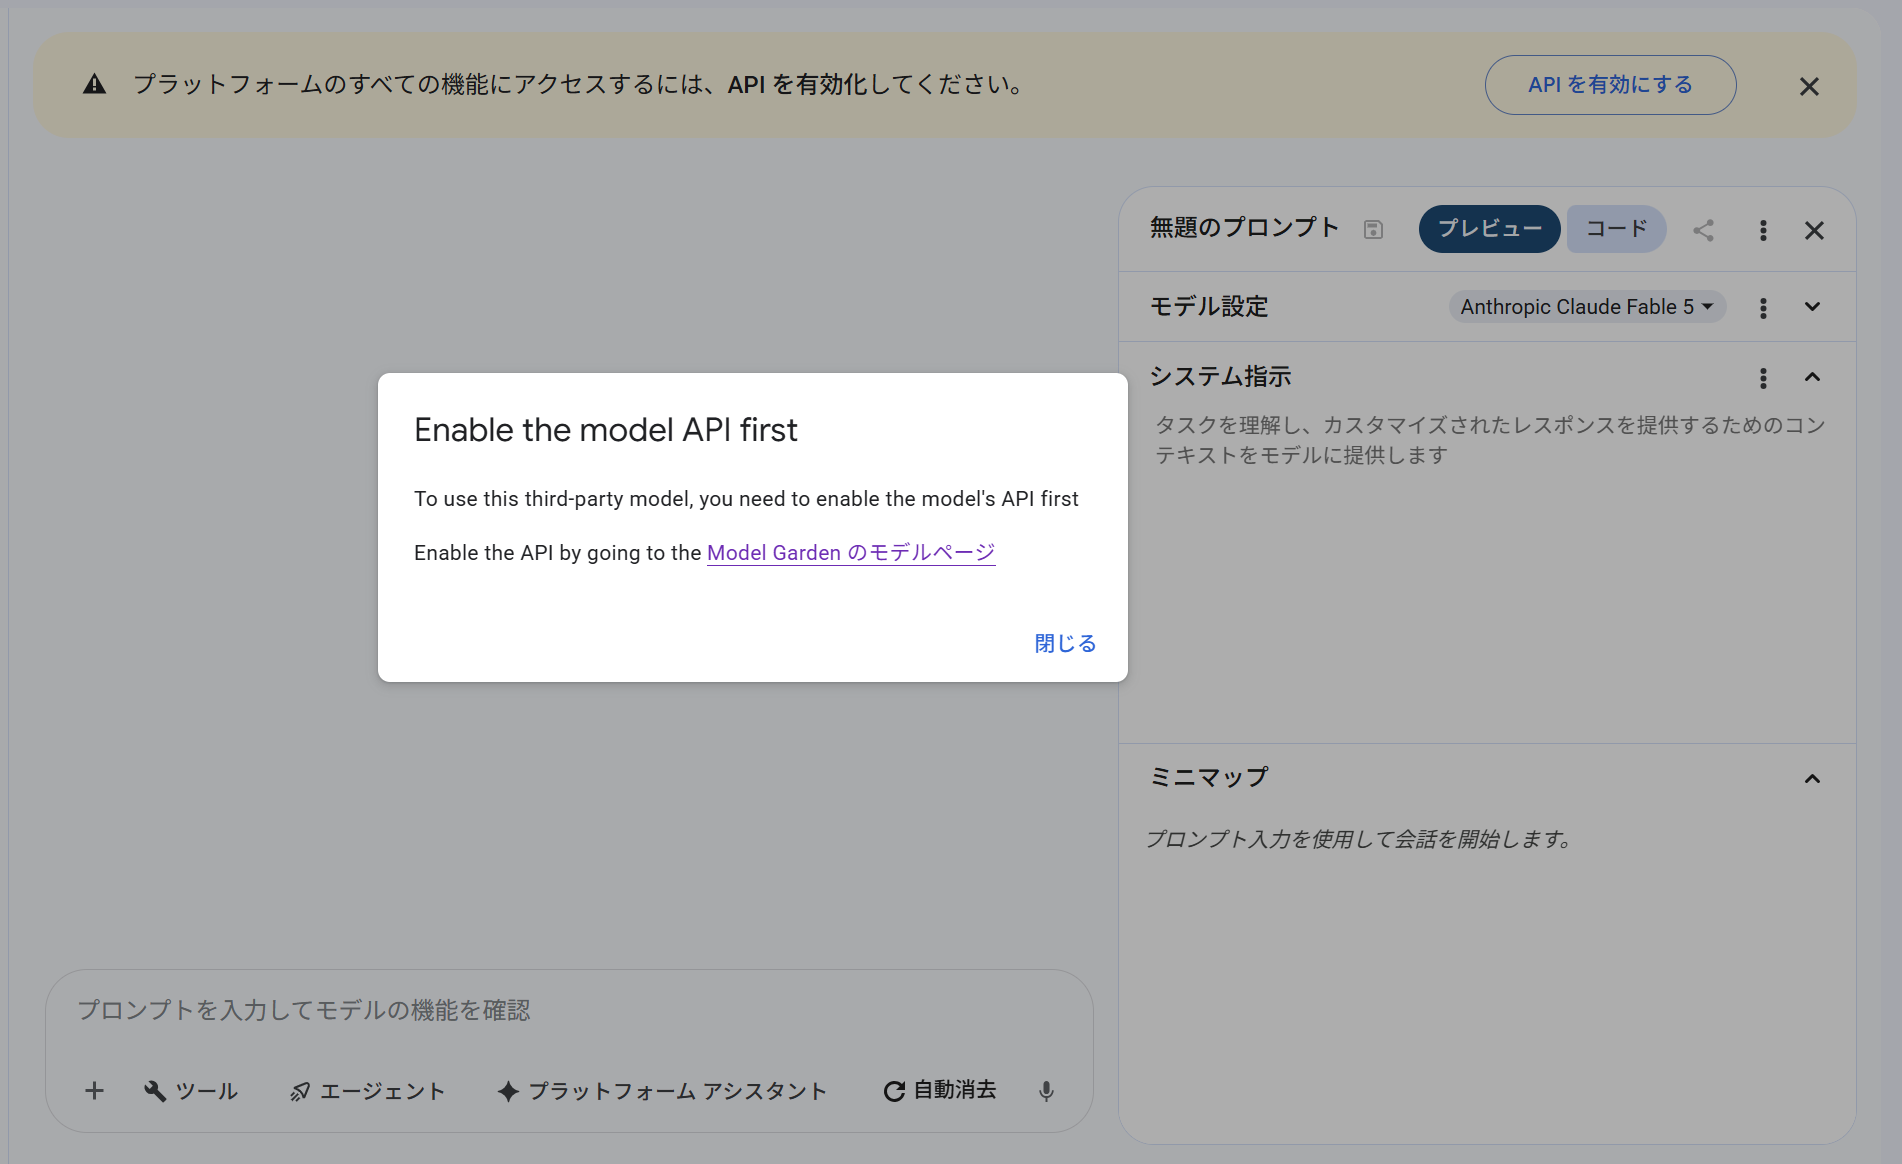Viewport: 1902px width, 1164px height.
Task: Click 閉じる to close the dialog
Action: [x=1065, y=643]
